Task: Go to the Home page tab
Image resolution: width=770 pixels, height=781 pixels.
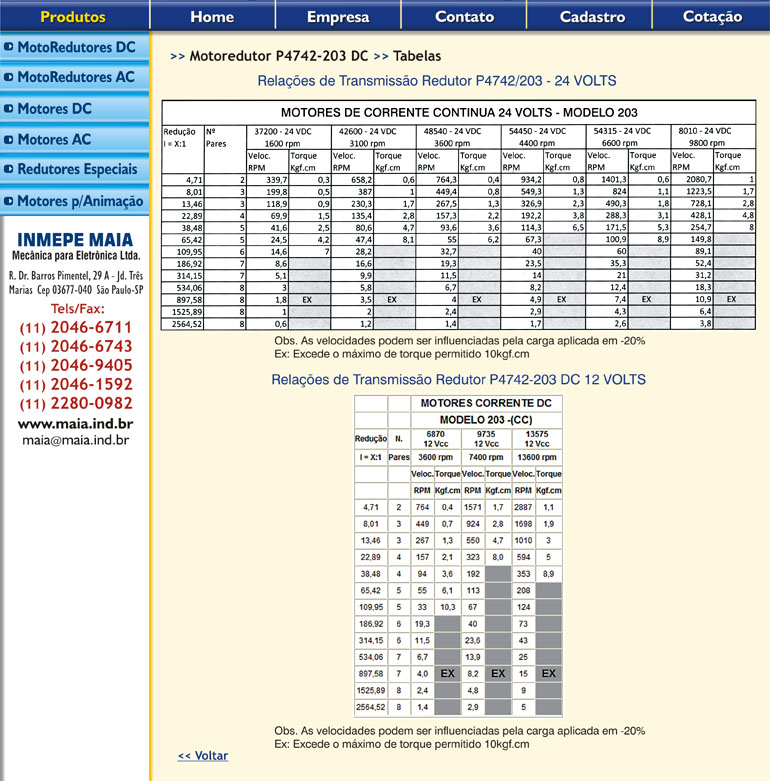Action: (212, 17)
